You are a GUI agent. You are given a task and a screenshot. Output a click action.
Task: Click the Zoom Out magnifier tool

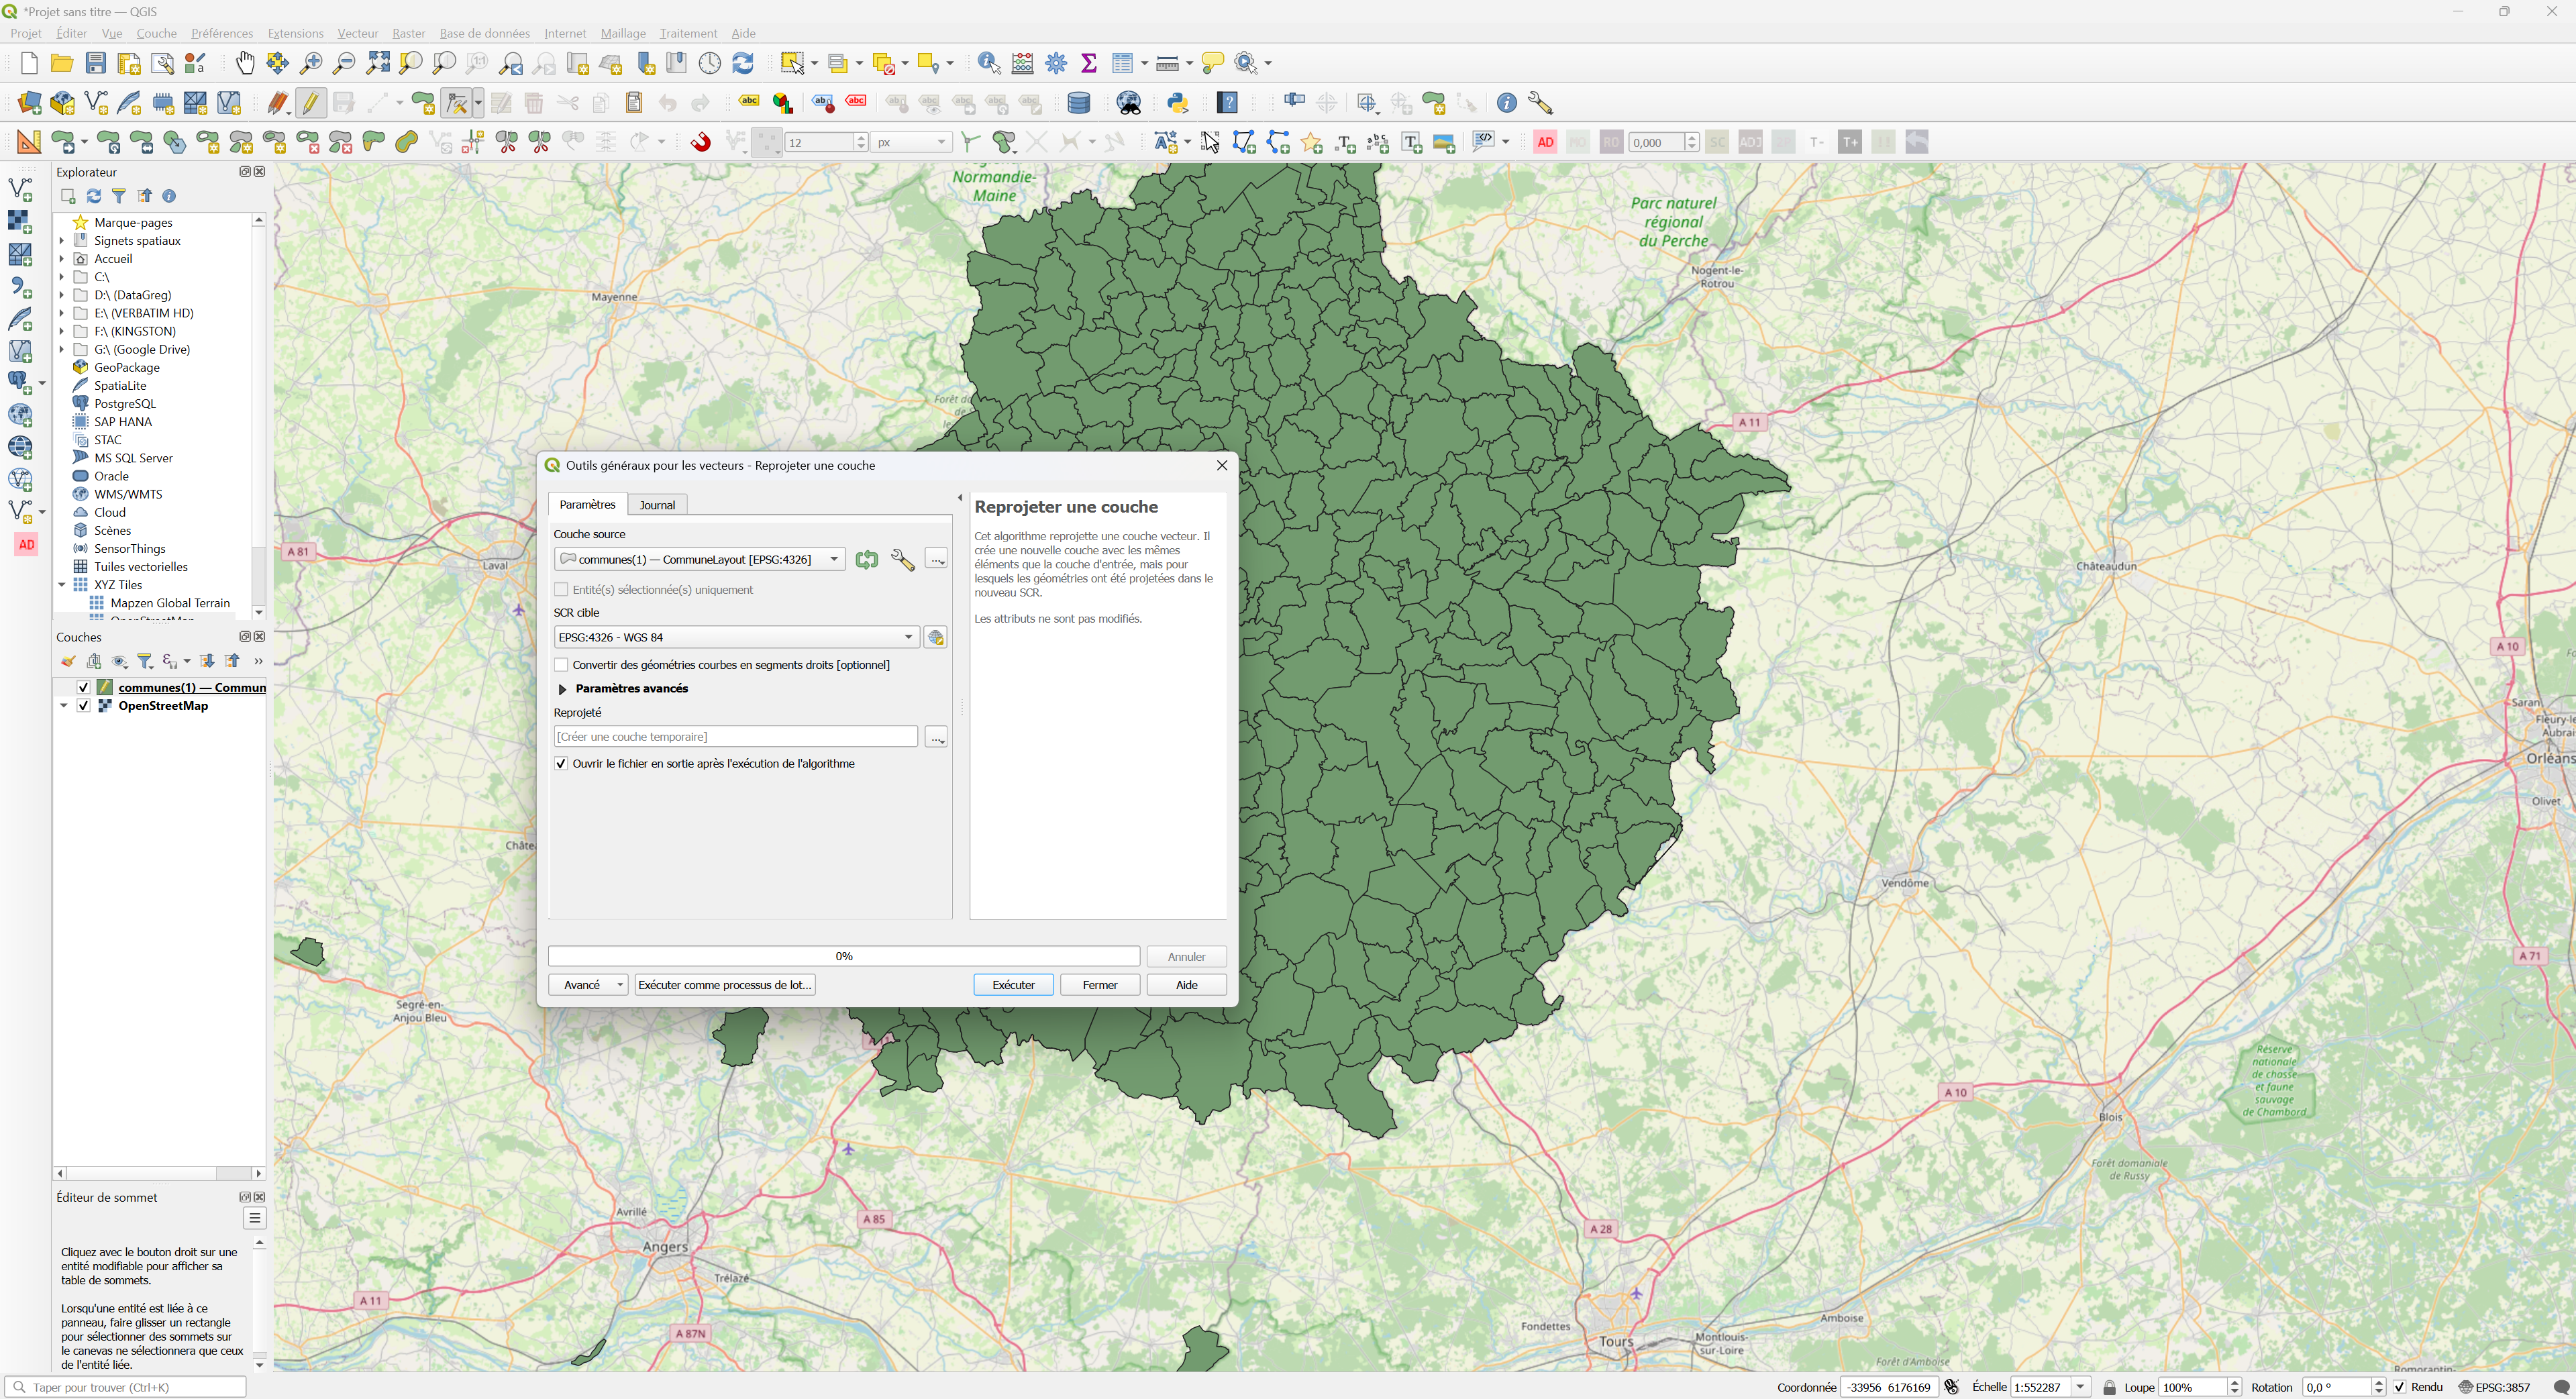pos(344,63)
